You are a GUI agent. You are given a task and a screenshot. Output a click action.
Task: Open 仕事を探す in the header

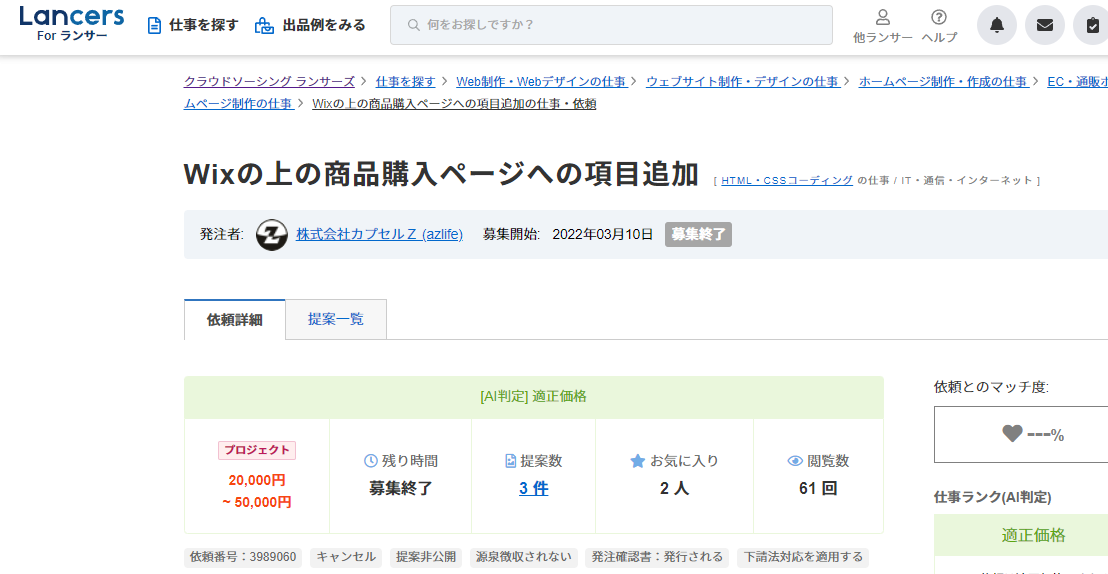coord(204,25)
